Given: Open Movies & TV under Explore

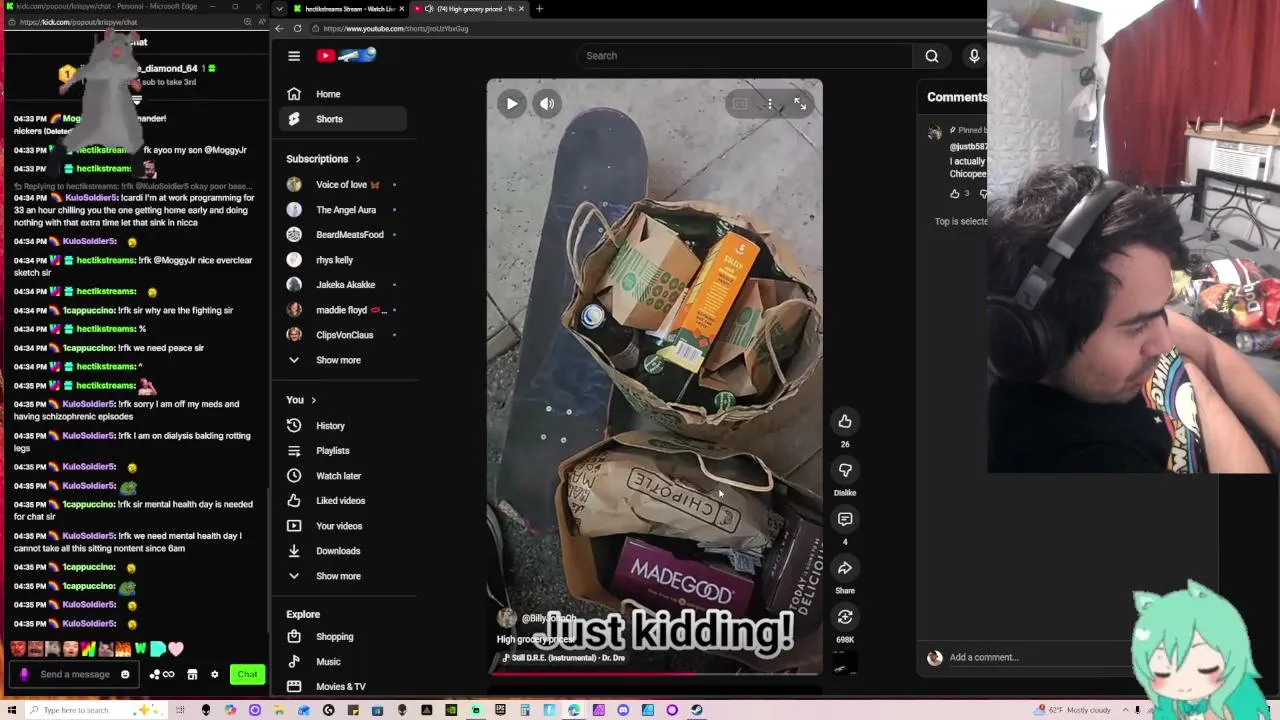Looking at the screenshot, I should tap(343, 687).
